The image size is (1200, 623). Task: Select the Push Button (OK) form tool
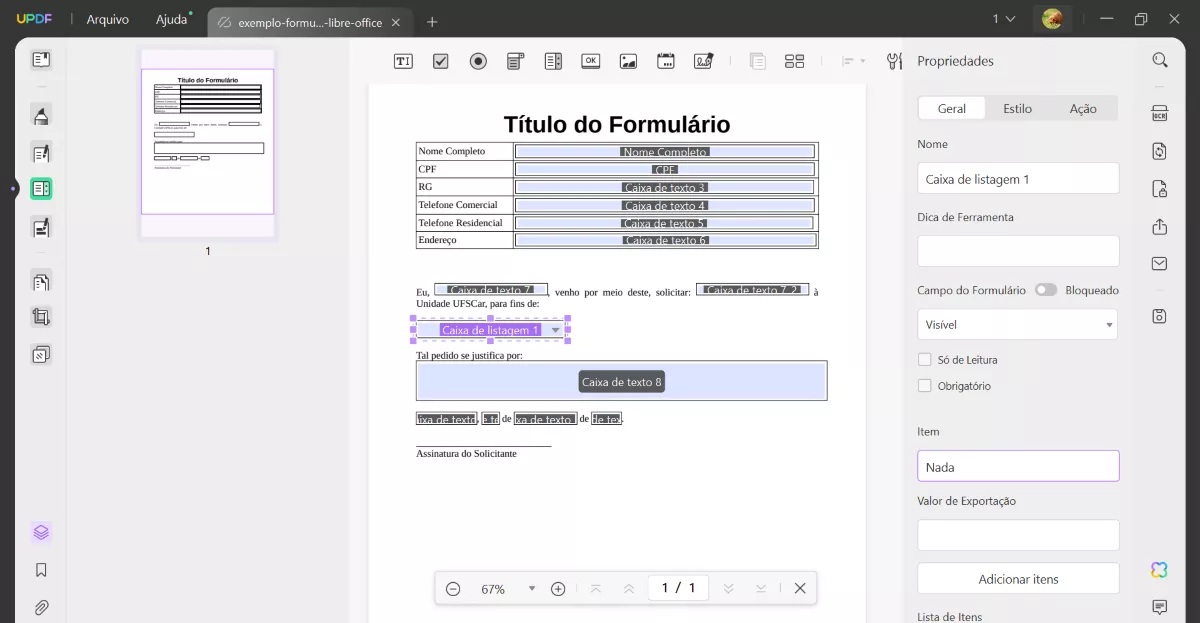(x=590, y=60)
